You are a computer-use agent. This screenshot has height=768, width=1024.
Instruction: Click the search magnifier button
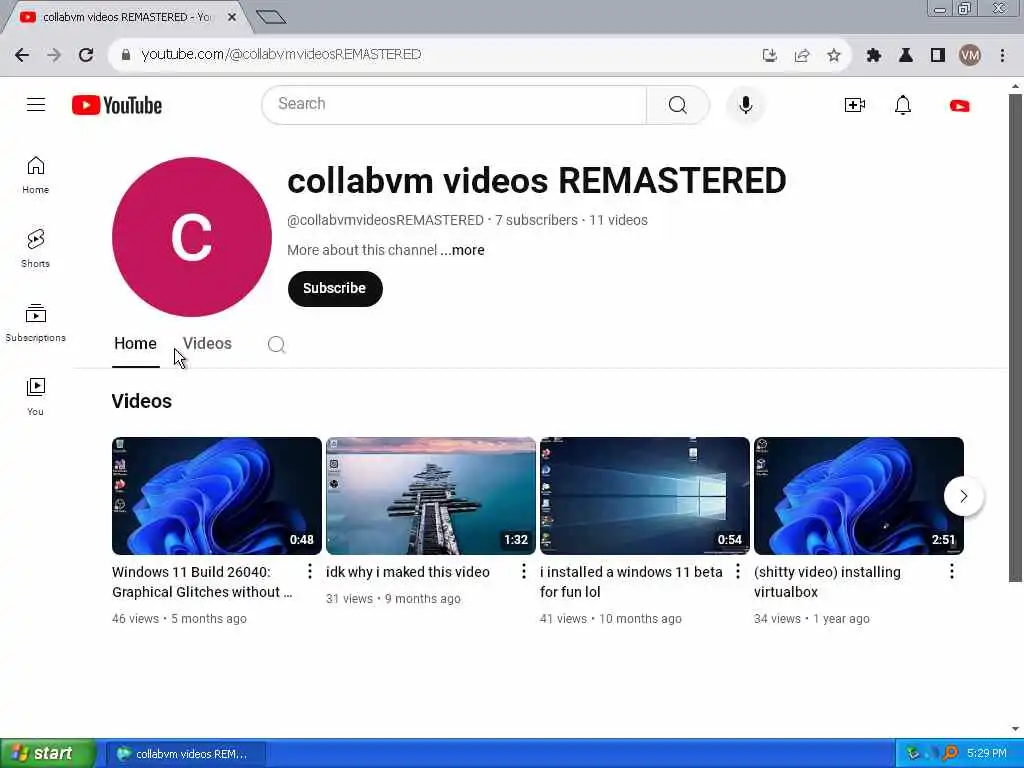tap(677, 104)
